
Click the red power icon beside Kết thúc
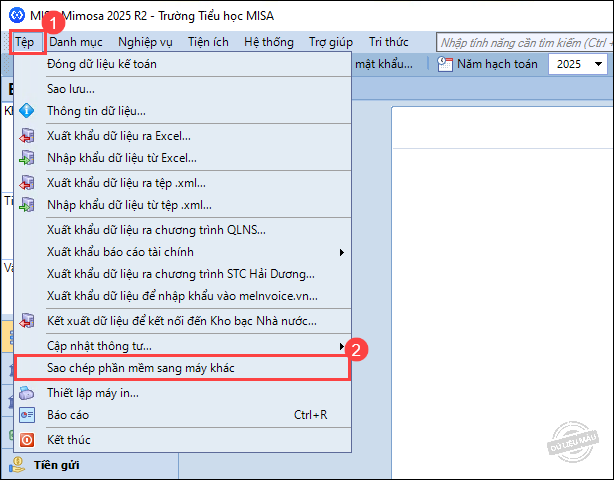pyautogui.click(x=27, y=440)
